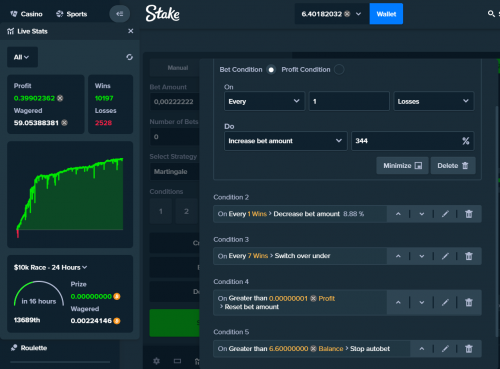Delete Condition 4 with trash icon
Viewport: 500px width, 369px height.
point(469,302)
